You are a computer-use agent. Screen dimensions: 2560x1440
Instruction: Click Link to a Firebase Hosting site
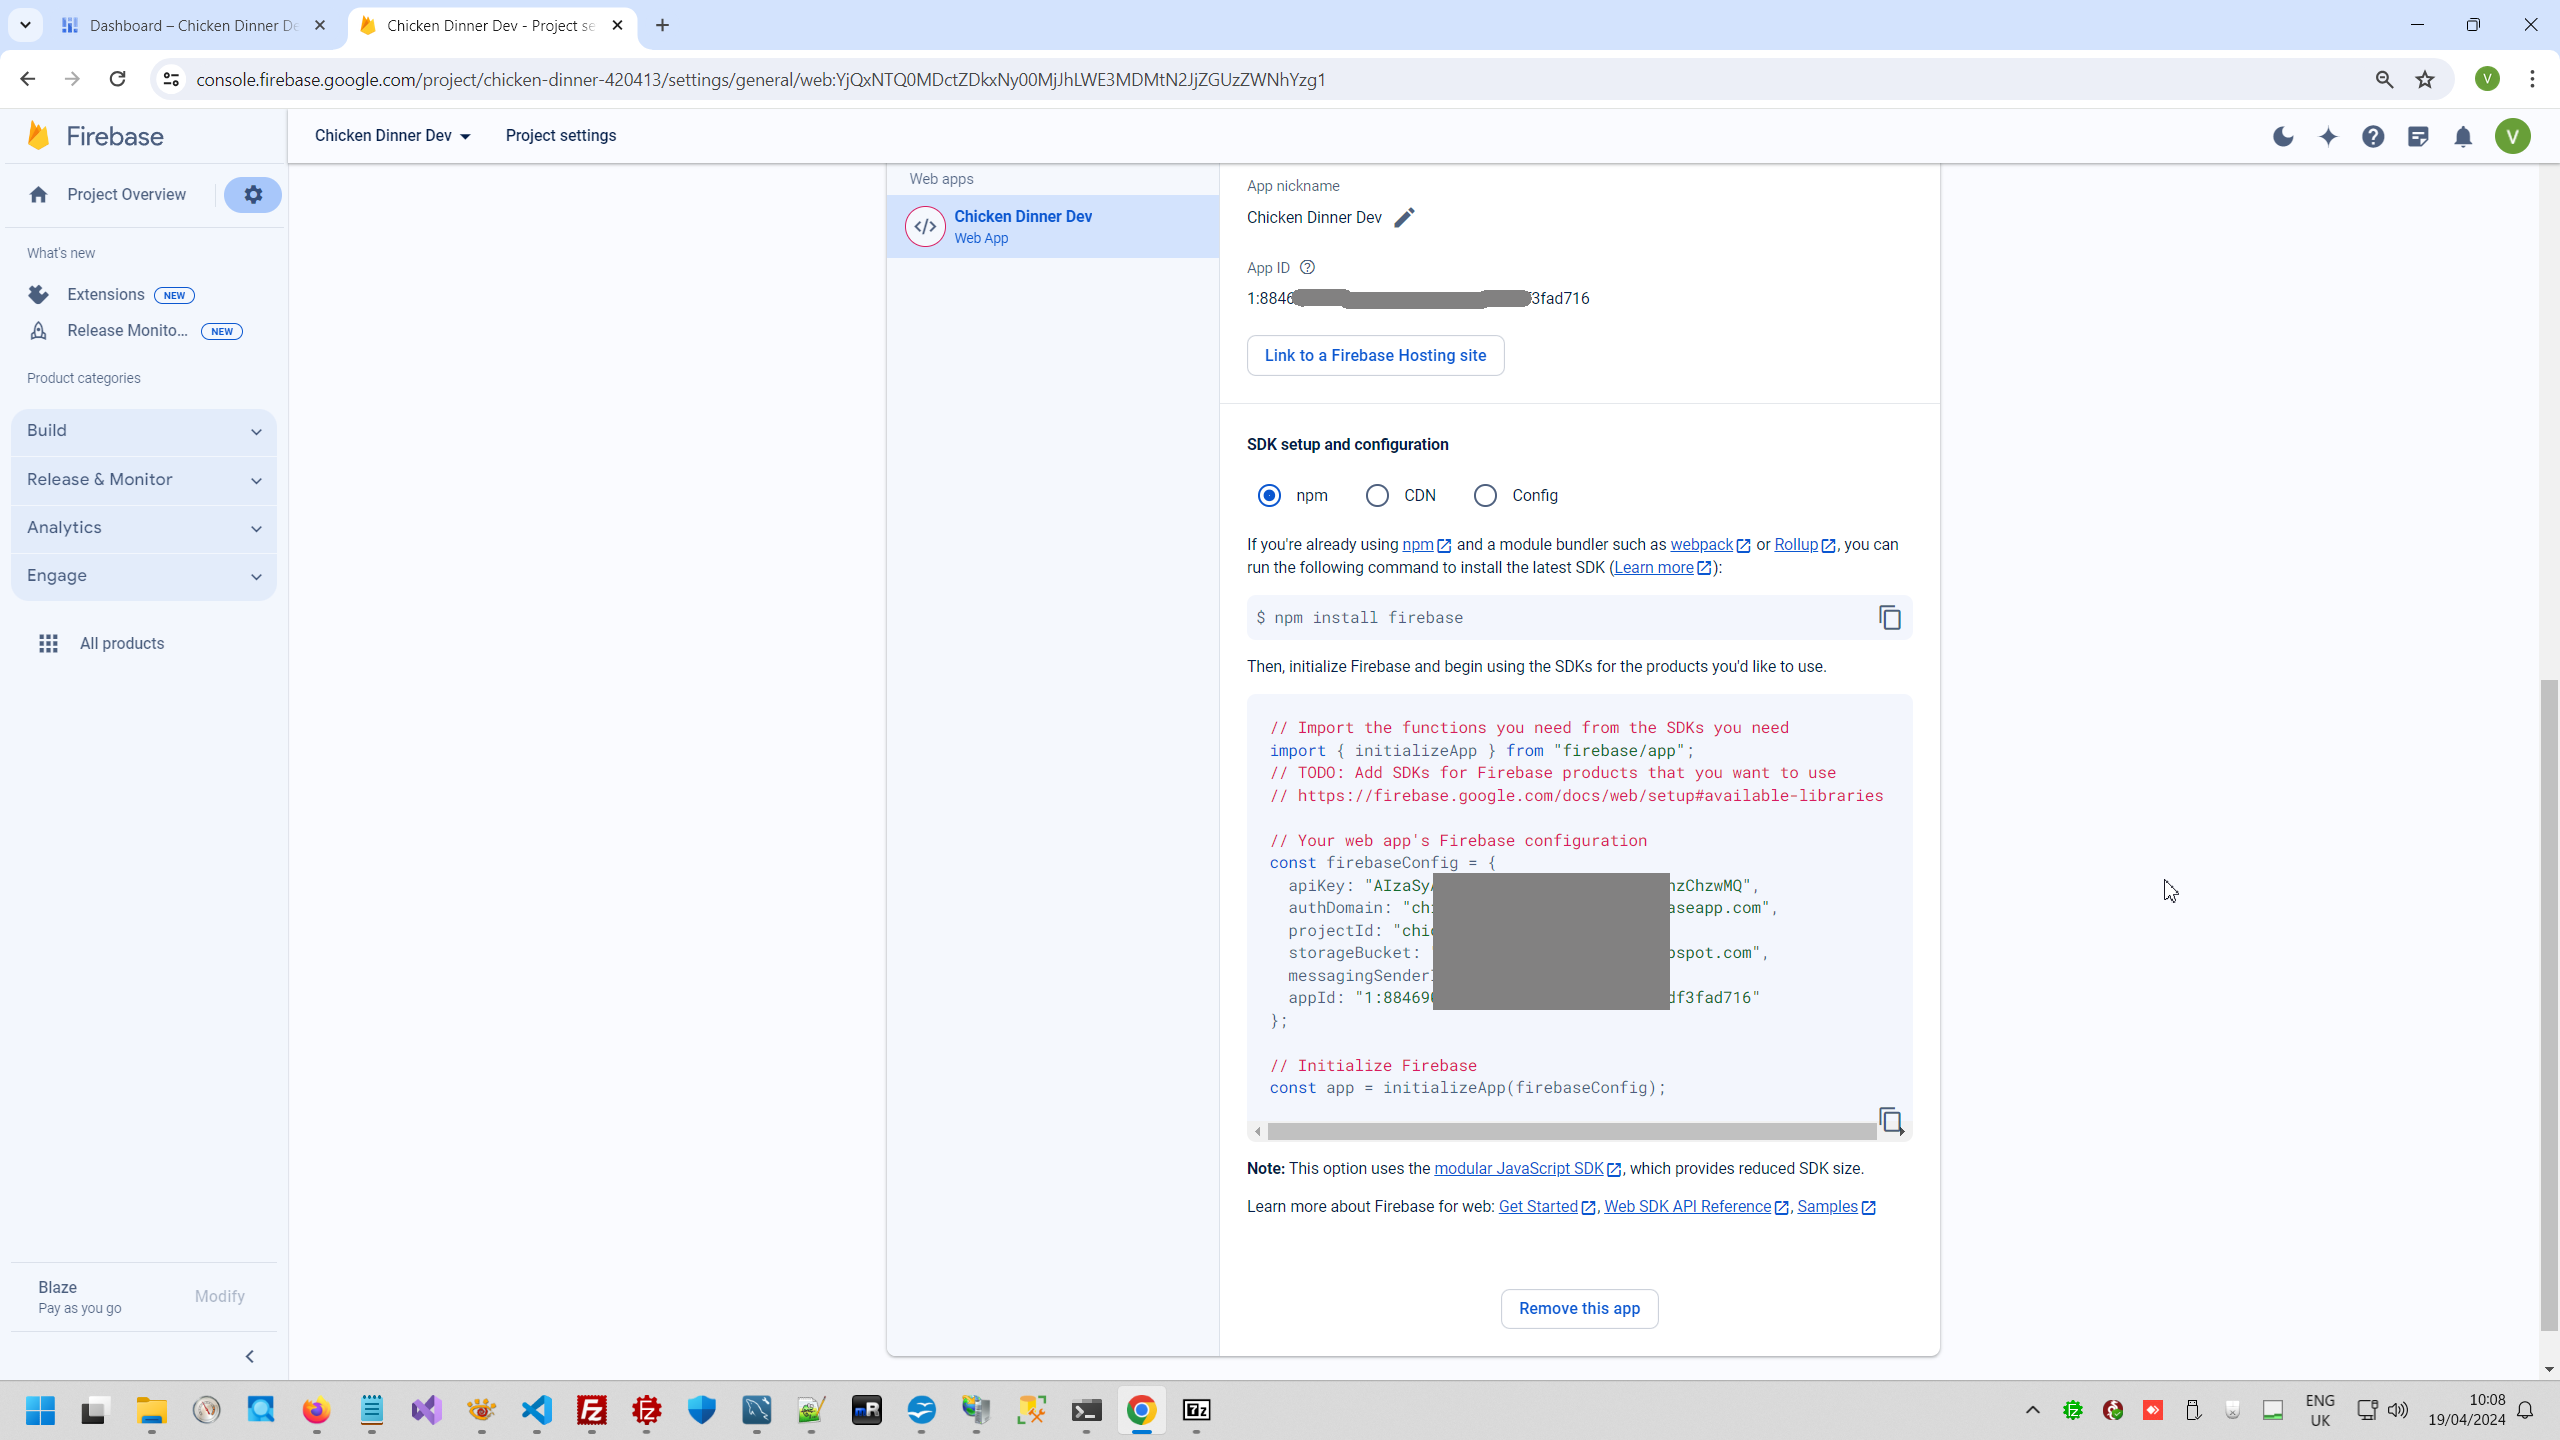1375,356
